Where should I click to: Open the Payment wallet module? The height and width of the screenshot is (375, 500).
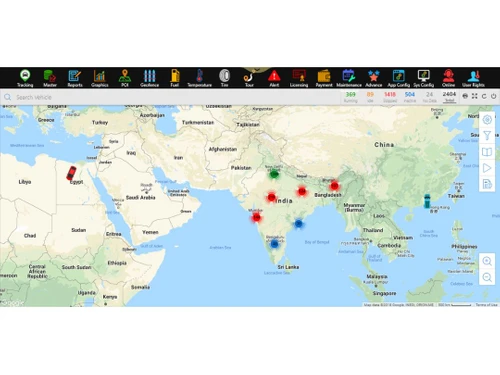click(324, 78)
